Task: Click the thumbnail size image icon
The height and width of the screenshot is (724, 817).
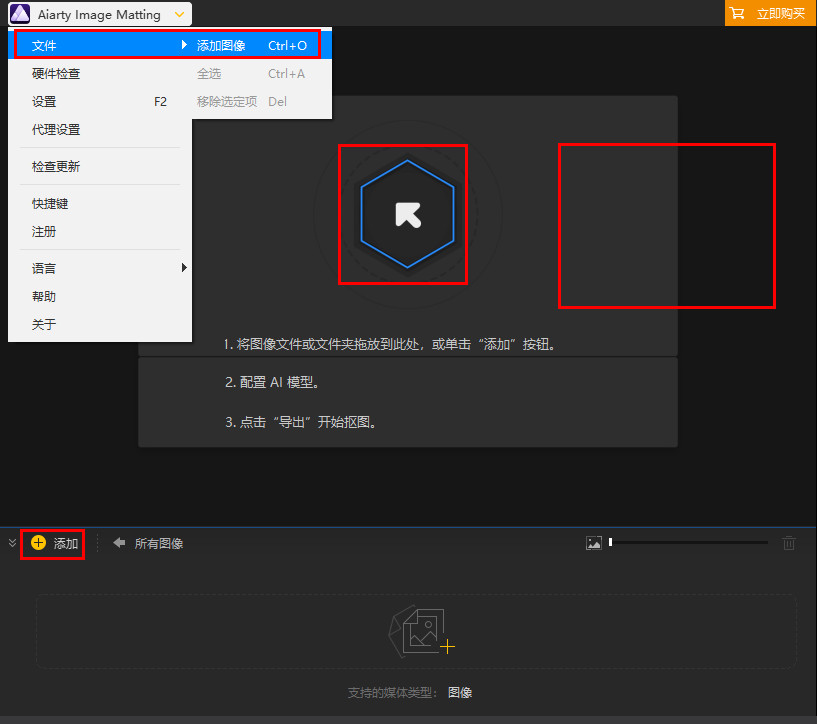Action: point(594,542)
